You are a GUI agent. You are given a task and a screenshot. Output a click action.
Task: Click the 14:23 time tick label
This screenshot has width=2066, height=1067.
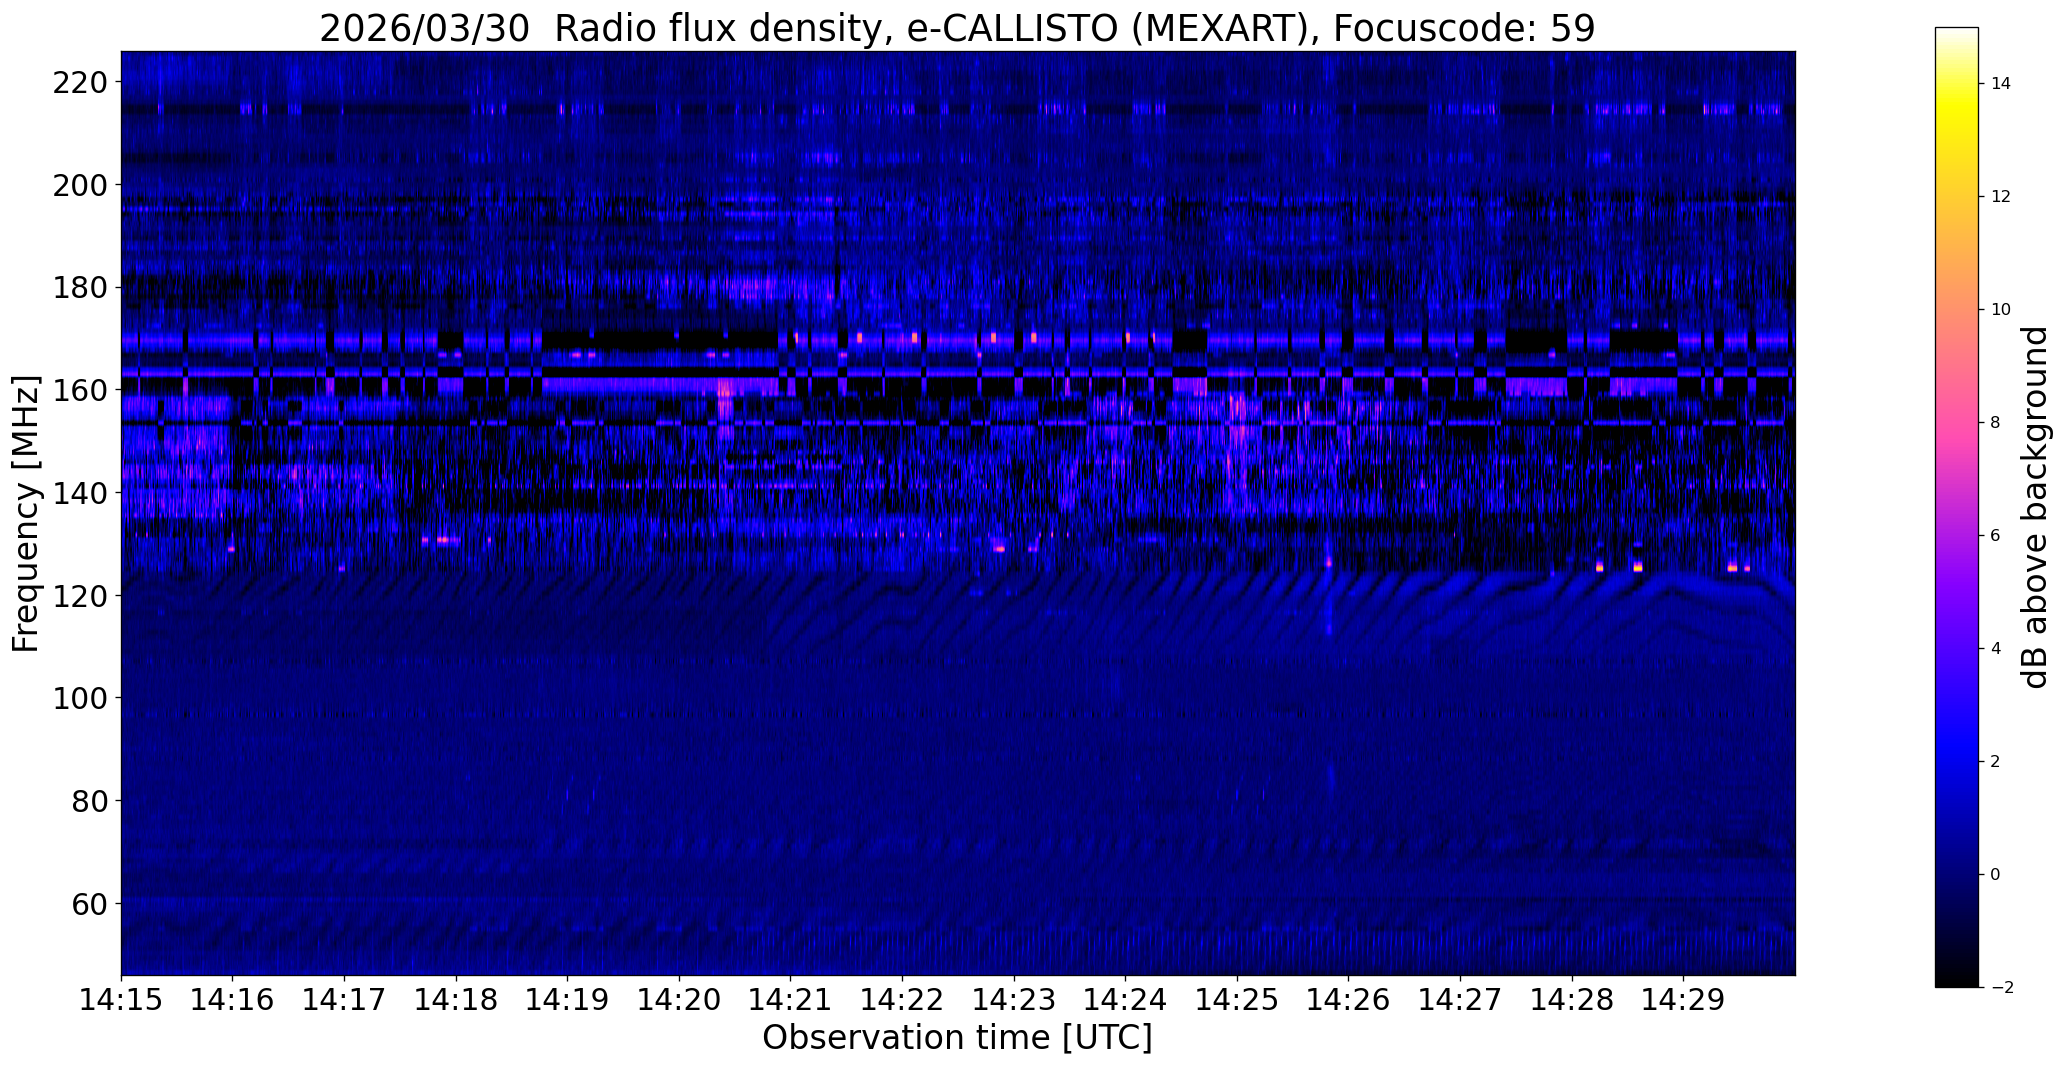tap(1014, 1000)
